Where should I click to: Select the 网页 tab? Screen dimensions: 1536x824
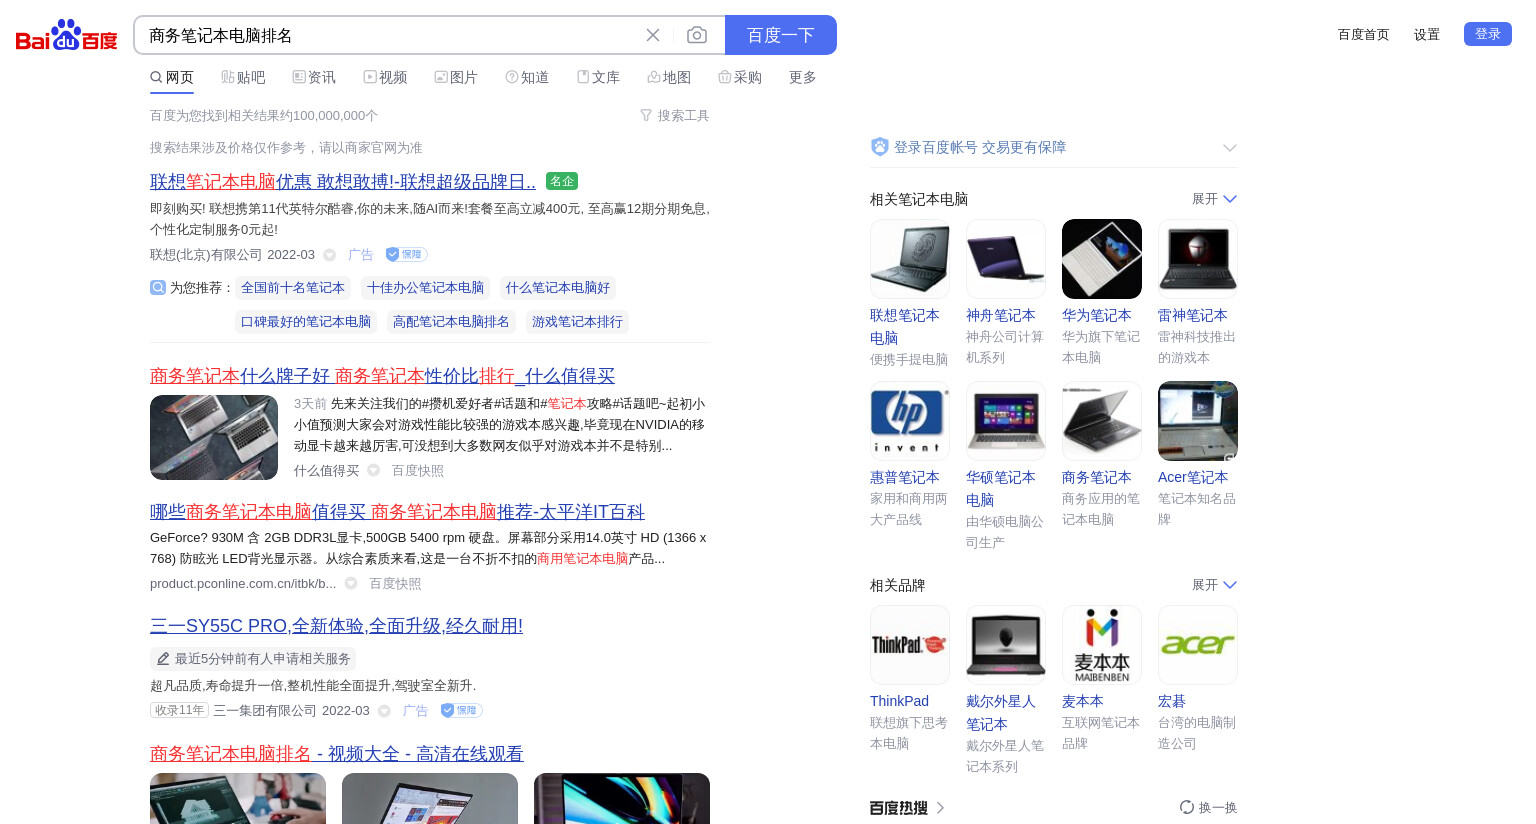[x=172, y=77]
